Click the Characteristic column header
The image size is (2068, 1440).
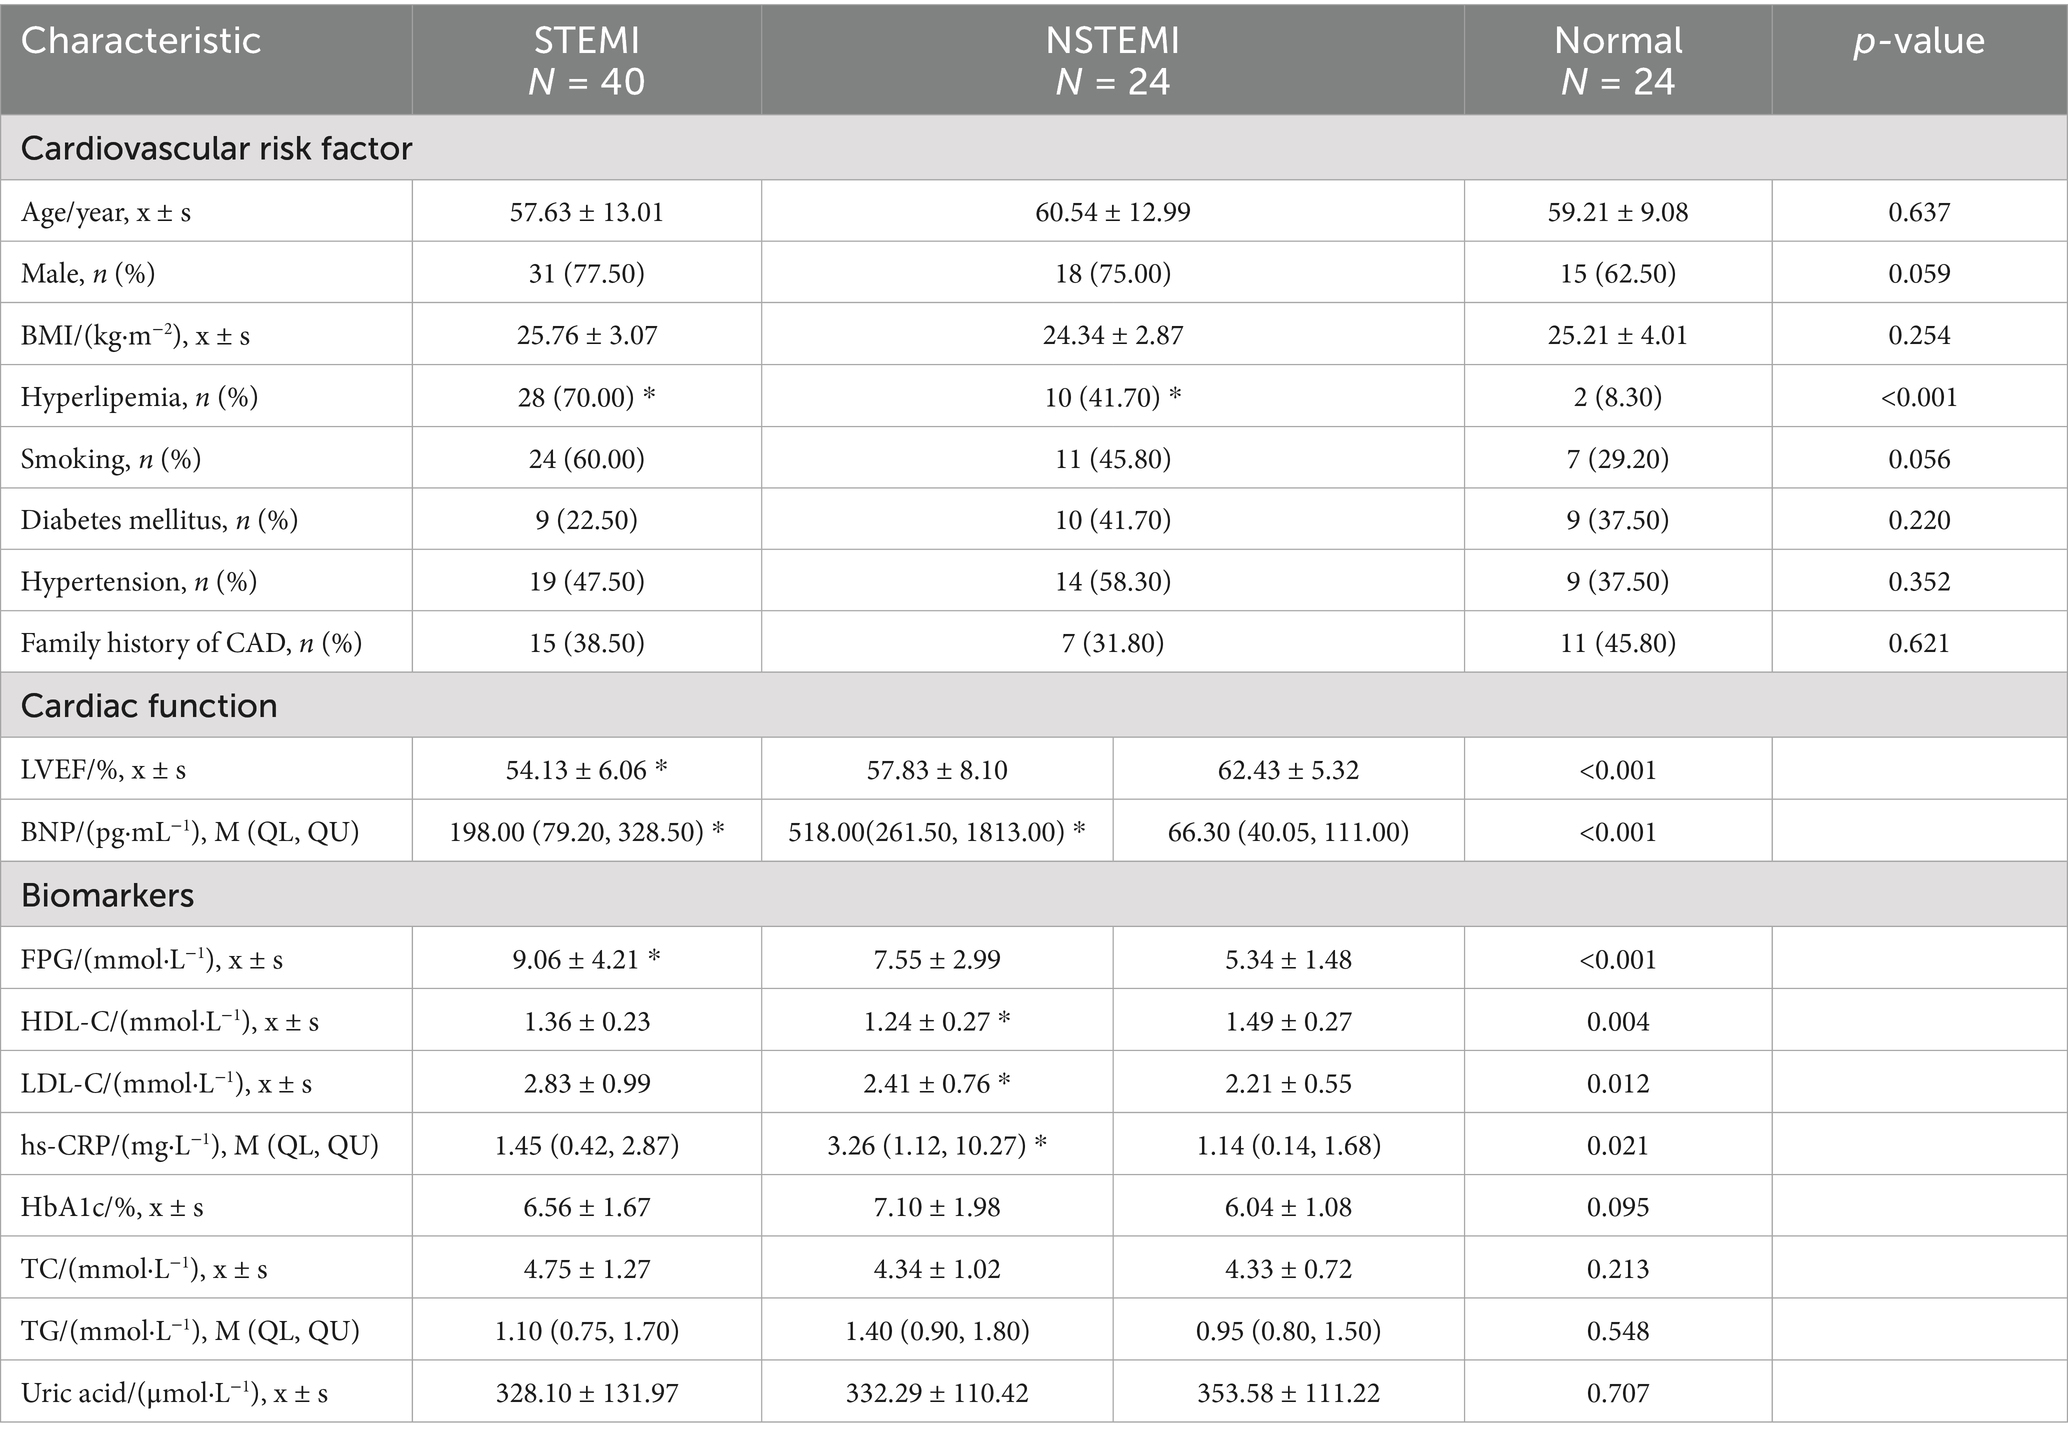[x=141, y=41]
